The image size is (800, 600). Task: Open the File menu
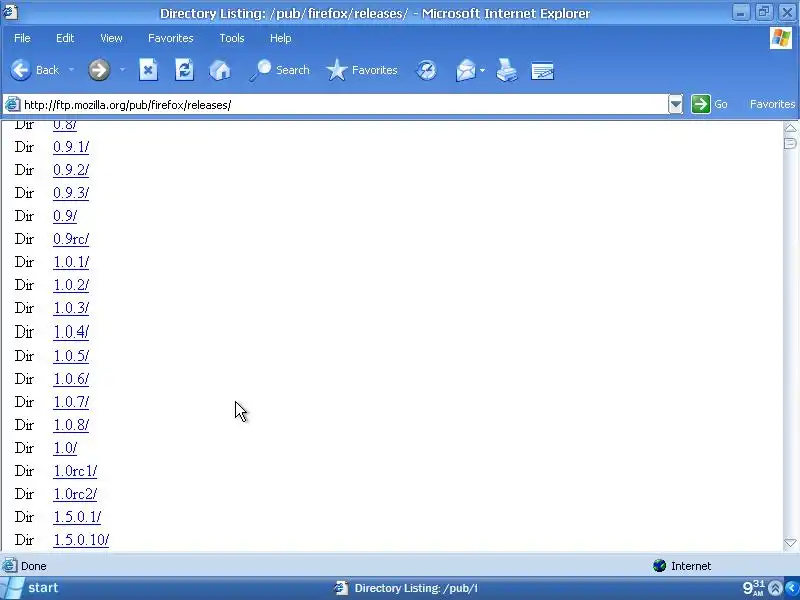22,38
